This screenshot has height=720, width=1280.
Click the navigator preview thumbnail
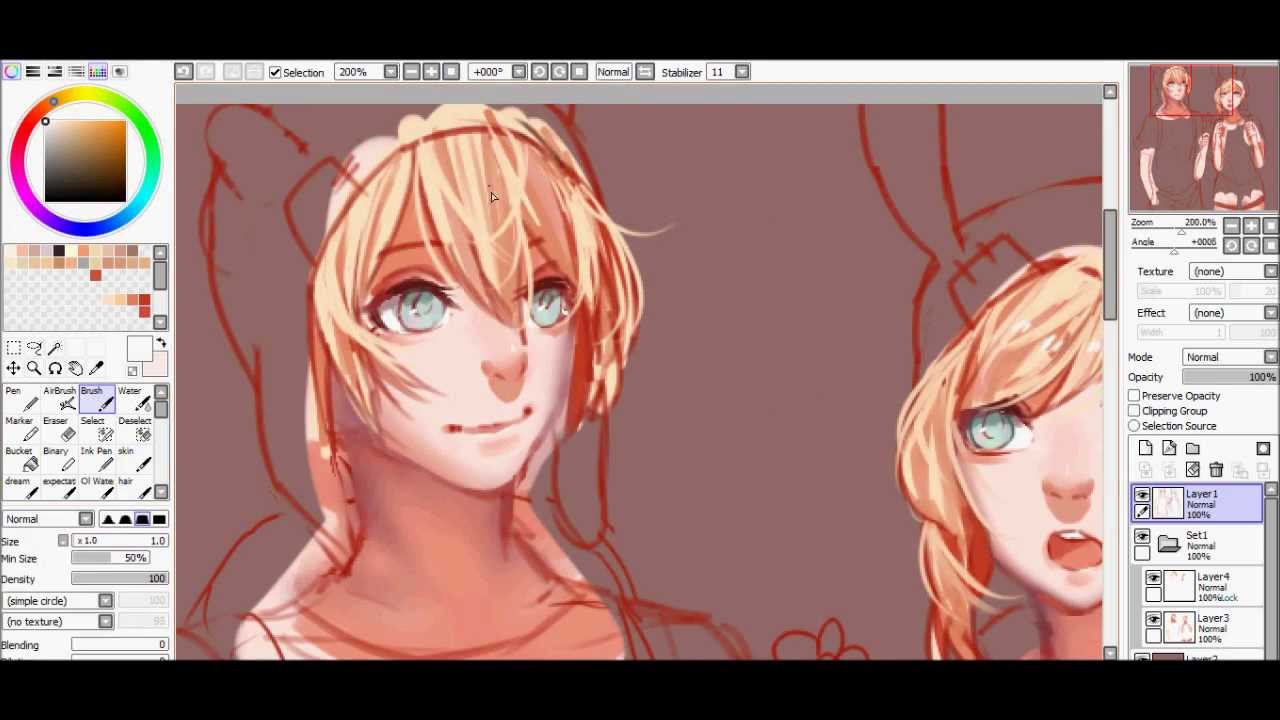[x=1203, y=138]
